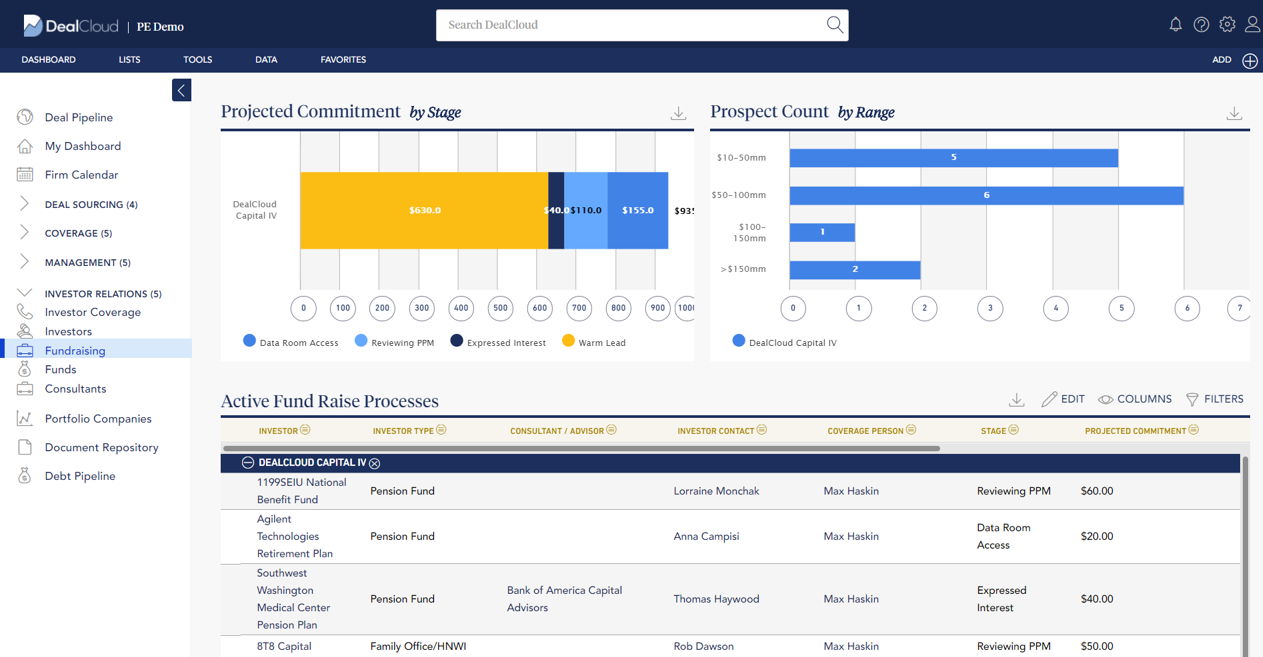Click the Add label in the navigation bar
The width and height of the screenshot is (1263, 657).
1222,60
